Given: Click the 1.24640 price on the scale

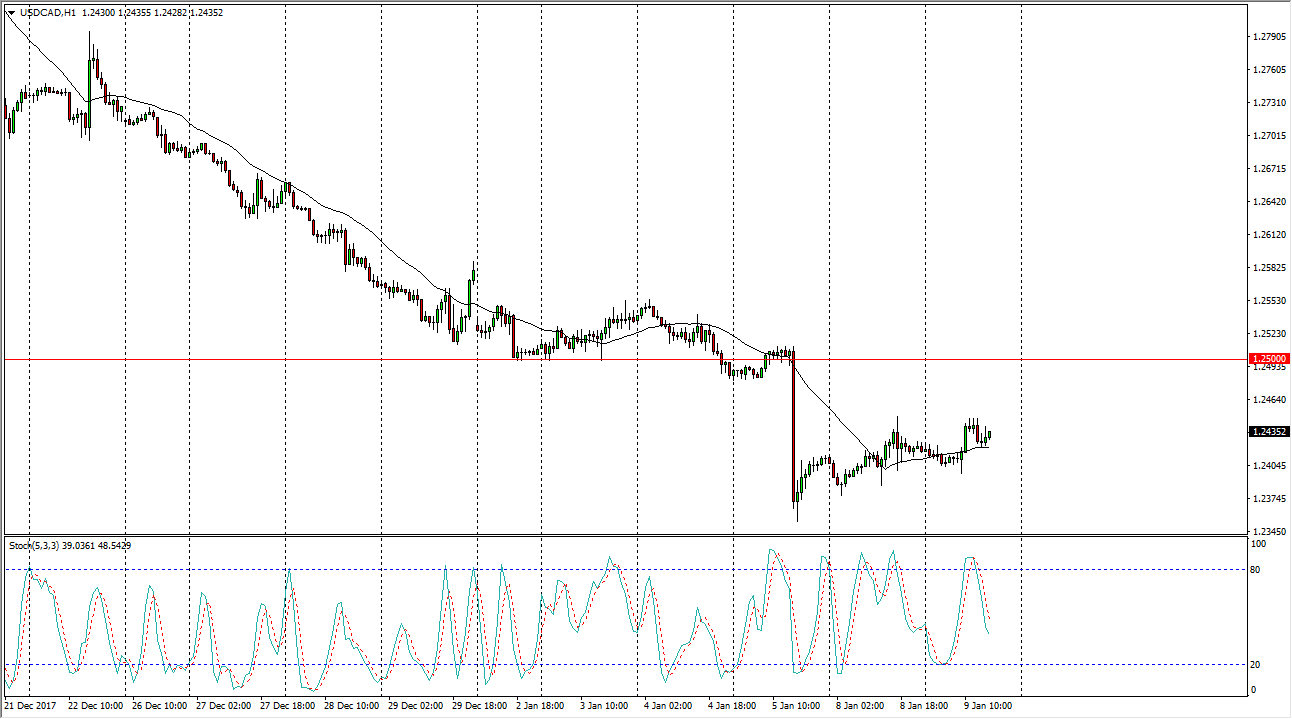Looking at the screenshot, I should (x=1267, y=400).
